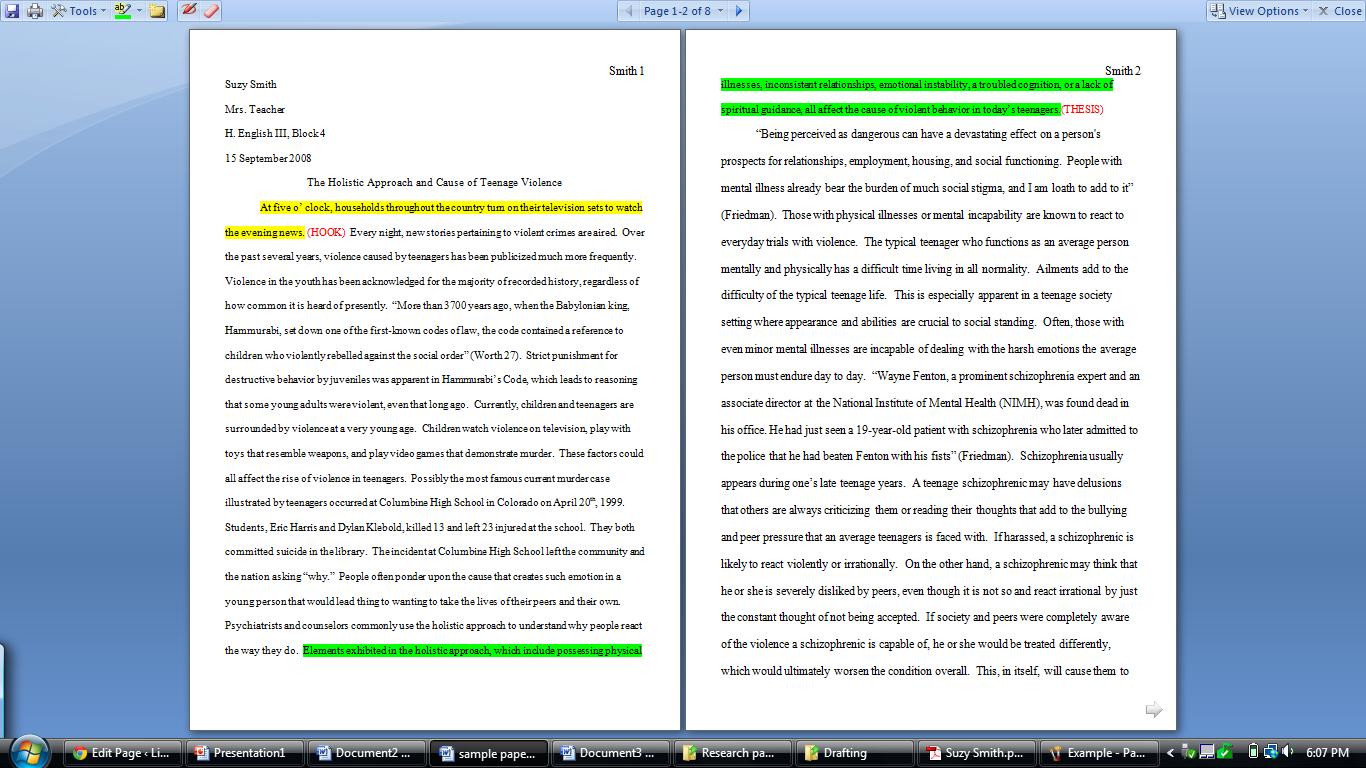Open the Page 1-2 of 8 dropdown
Viewport: 1366px width, 768px height.
click(x=683, y=11)
